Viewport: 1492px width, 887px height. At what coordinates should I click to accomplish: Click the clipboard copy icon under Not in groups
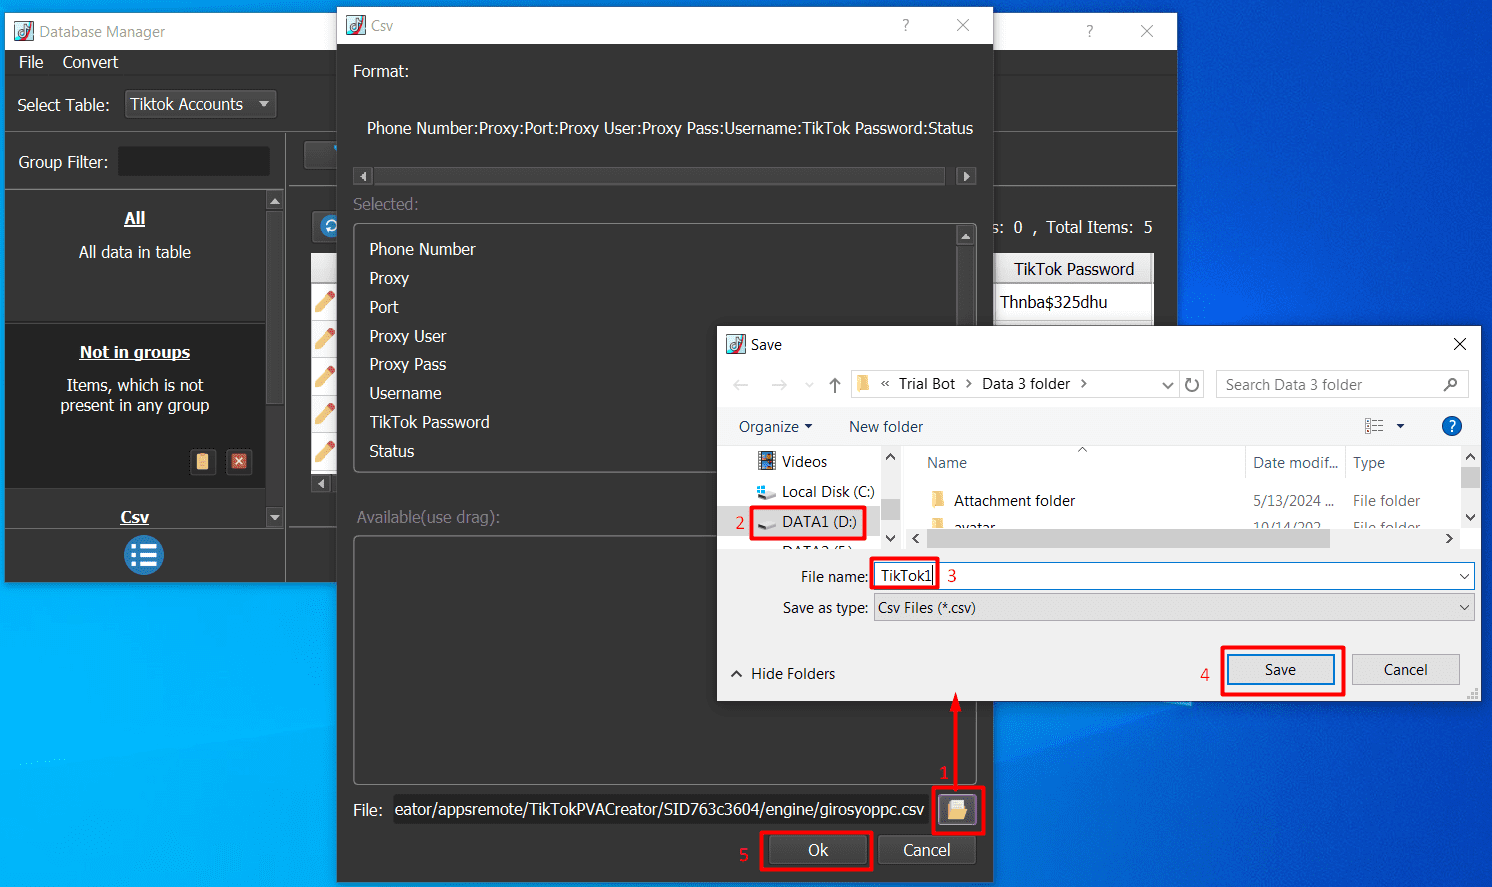[x=203, y=461]
